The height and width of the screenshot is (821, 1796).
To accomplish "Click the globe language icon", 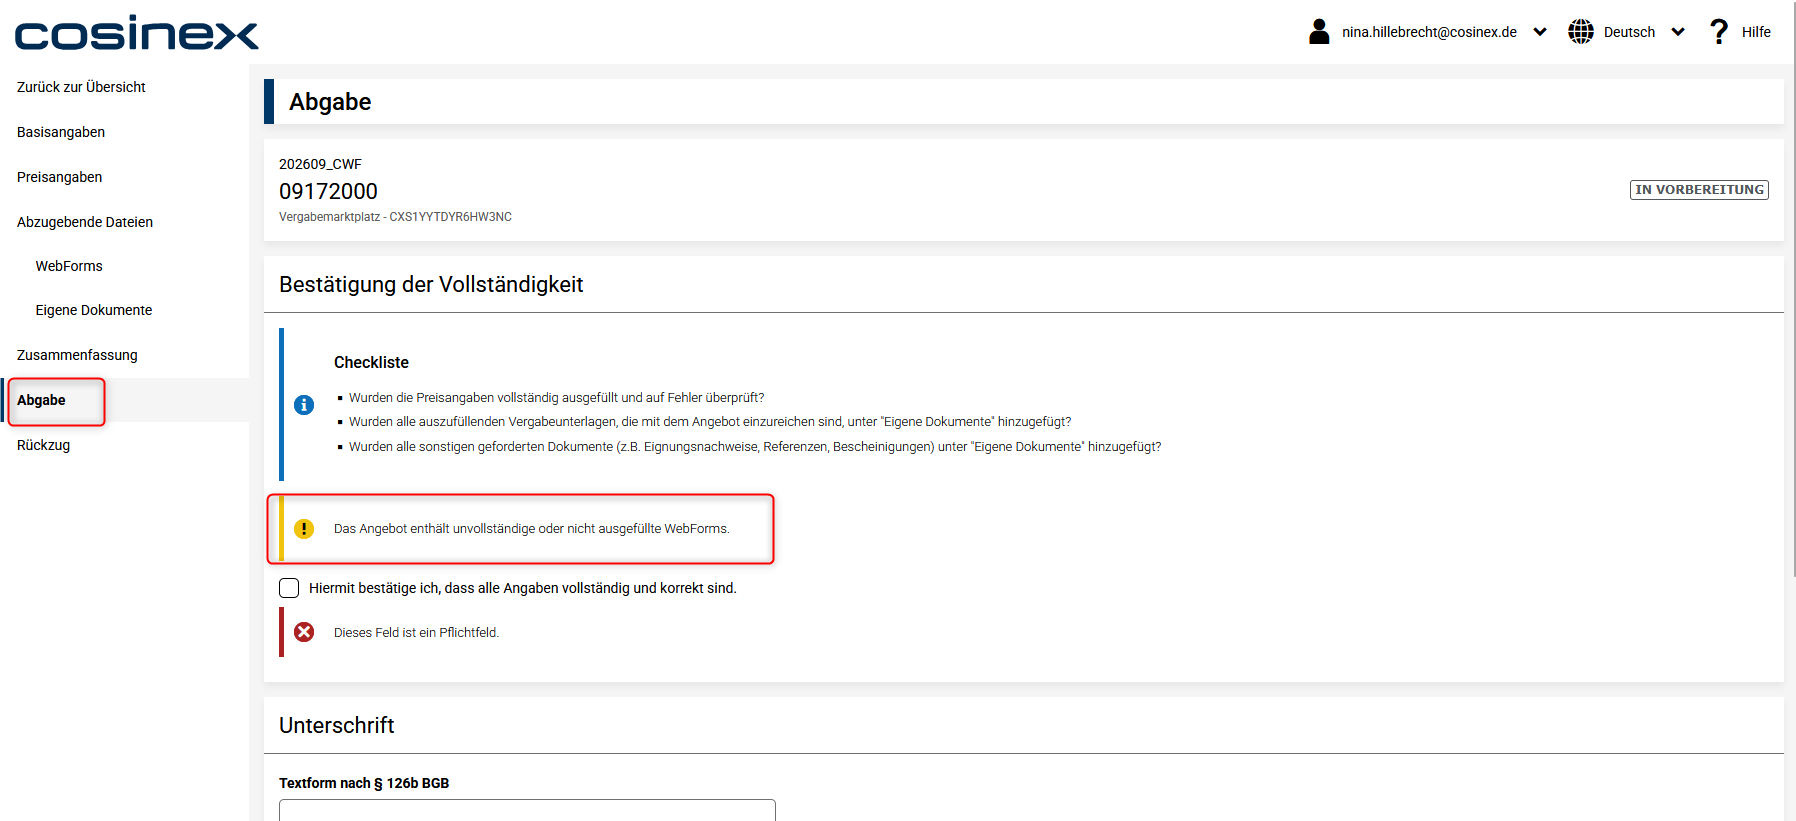I will [x=1581, y=32].
